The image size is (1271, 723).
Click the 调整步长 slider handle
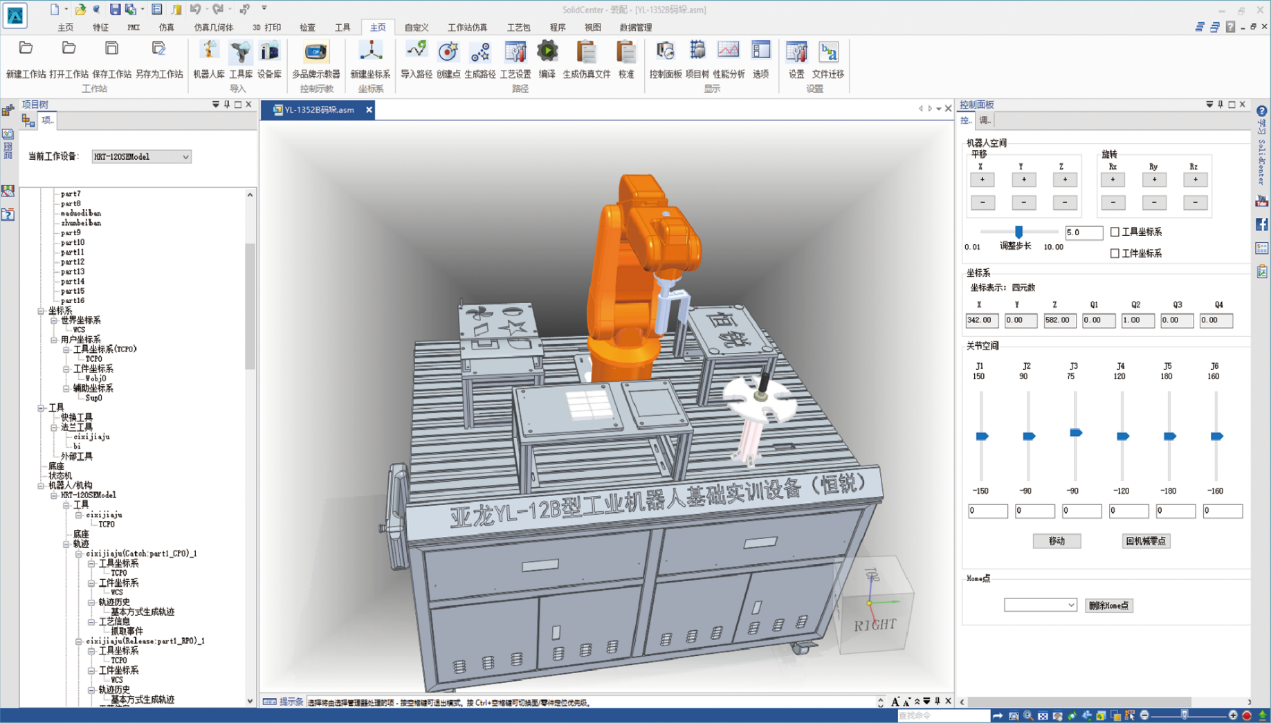[x=1018, y=232]
